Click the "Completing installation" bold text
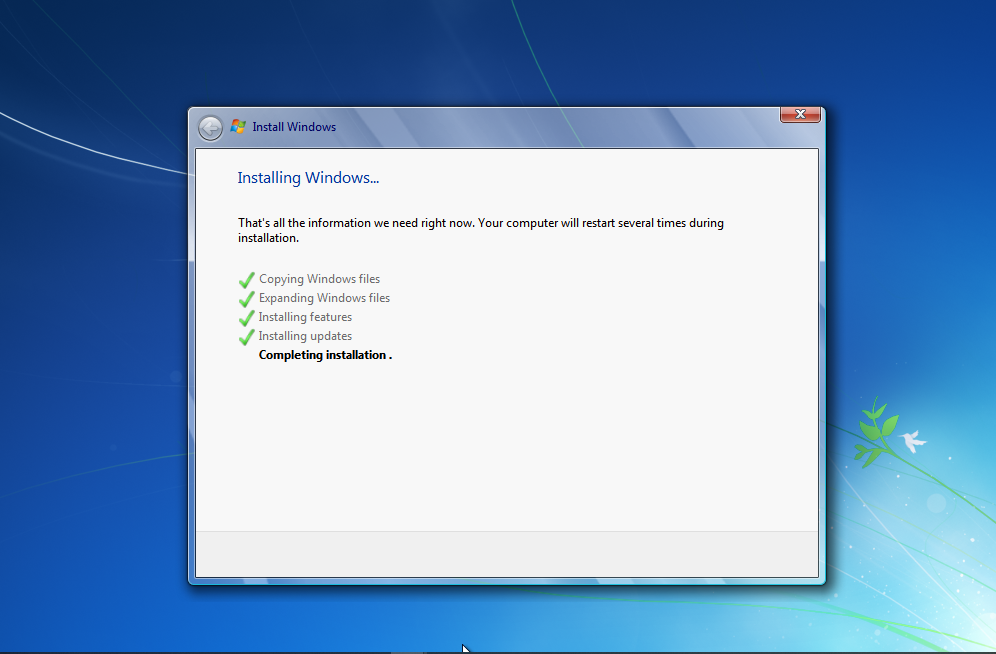Screen dimensions: 996x654 click(325, 355)
